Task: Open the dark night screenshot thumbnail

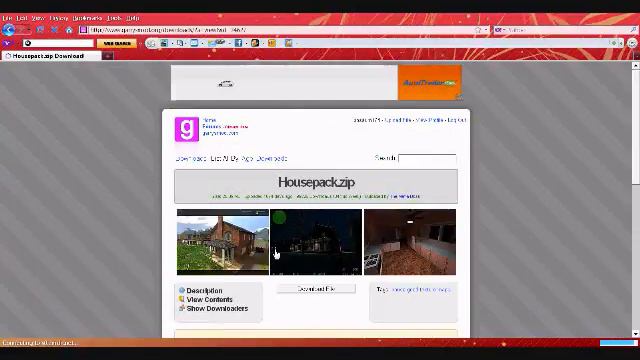Action: pos(316,242)
